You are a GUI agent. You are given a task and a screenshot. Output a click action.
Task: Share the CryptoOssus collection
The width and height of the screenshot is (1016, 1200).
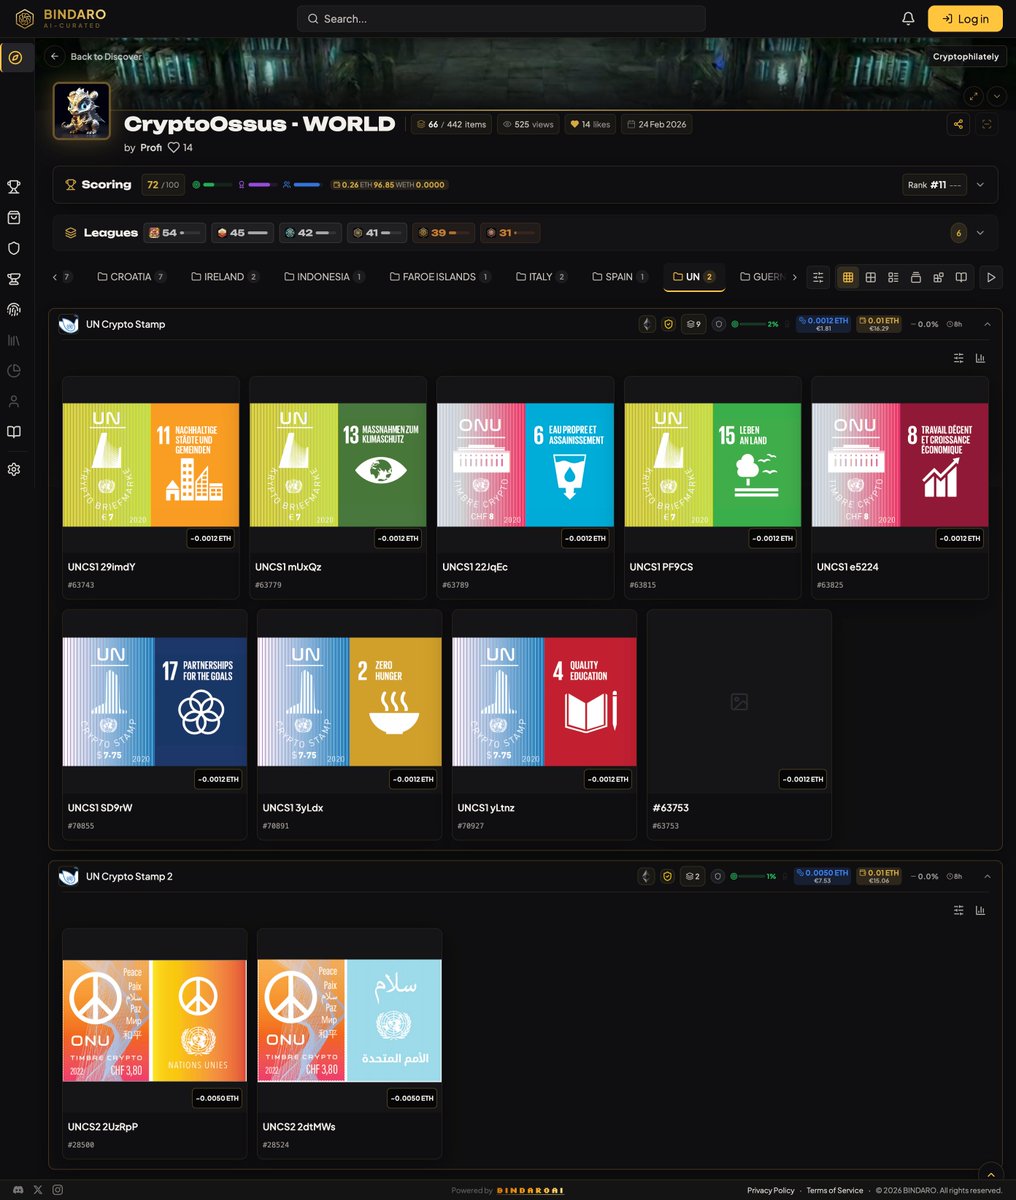tap(959, 124)
